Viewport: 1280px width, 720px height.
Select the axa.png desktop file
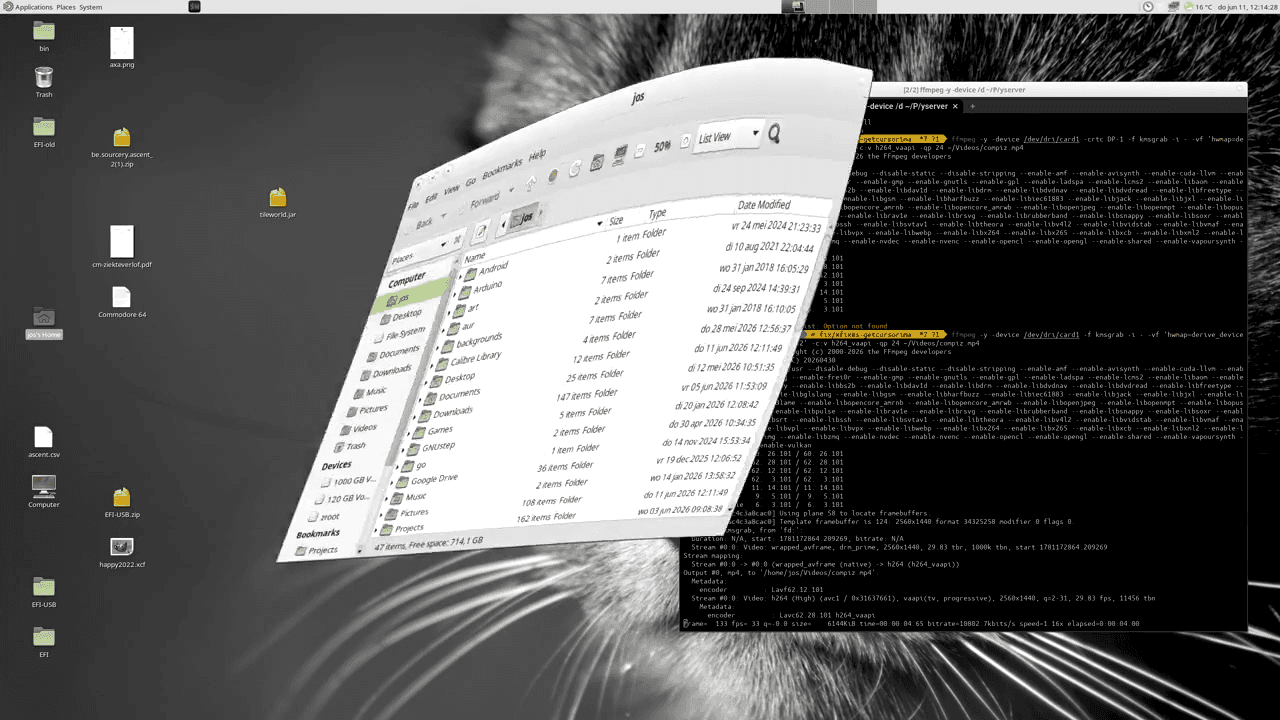[121, 48]
